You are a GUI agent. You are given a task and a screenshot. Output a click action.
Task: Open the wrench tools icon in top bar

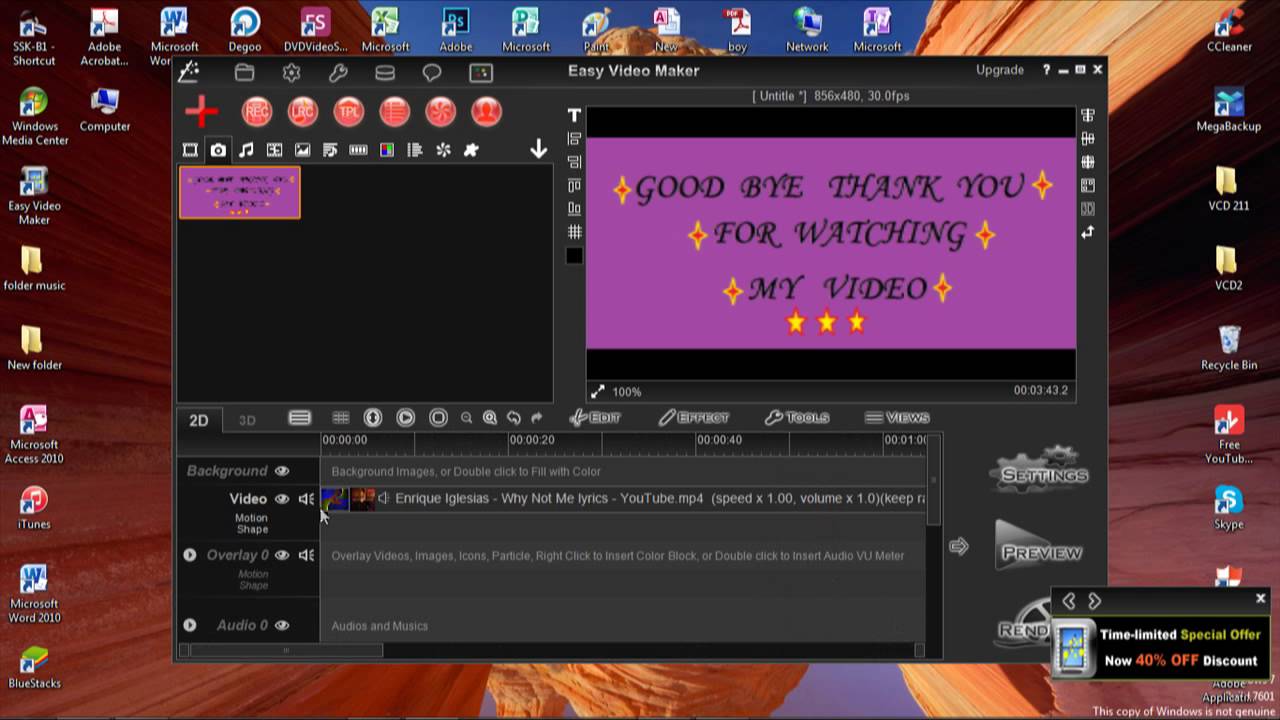tap(338, 72)
